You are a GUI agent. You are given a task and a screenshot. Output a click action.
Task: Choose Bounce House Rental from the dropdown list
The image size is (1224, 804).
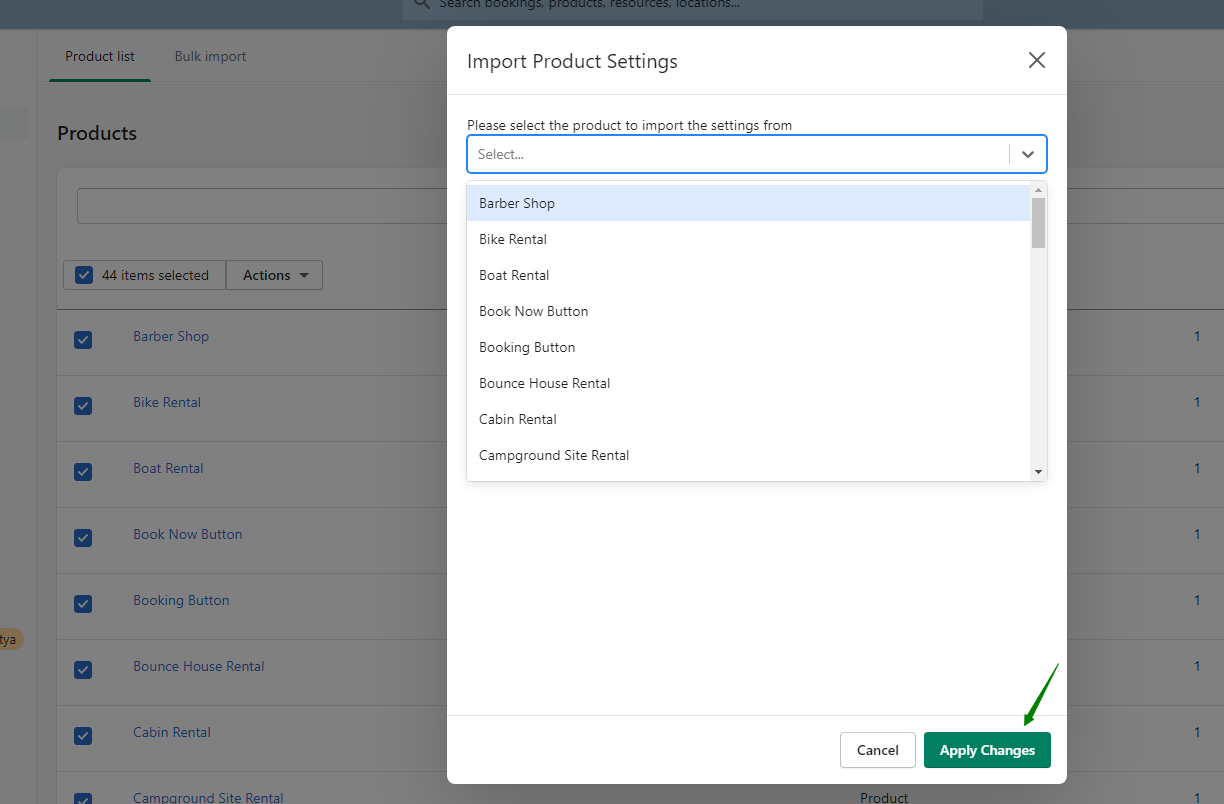click(749, 383)
